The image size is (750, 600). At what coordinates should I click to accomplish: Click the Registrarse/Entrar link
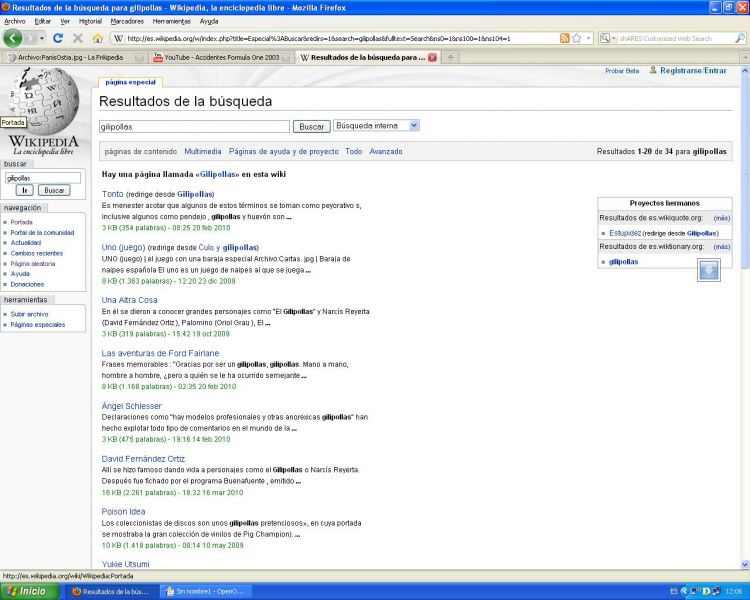[693, 70]
